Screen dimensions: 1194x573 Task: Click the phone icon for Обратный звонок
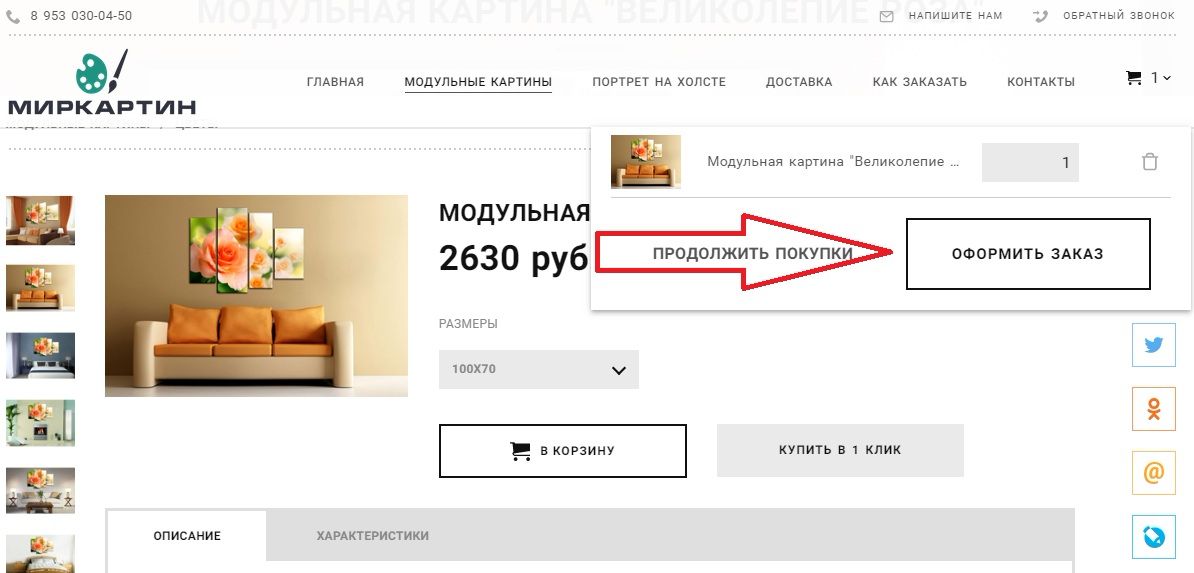[1041, 16]
